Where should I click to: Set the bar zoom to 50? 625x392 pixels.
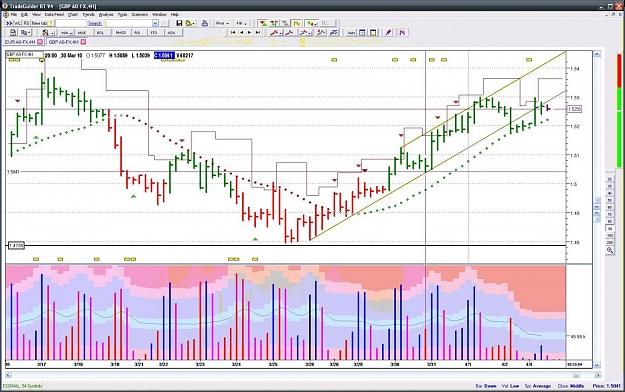609,201
